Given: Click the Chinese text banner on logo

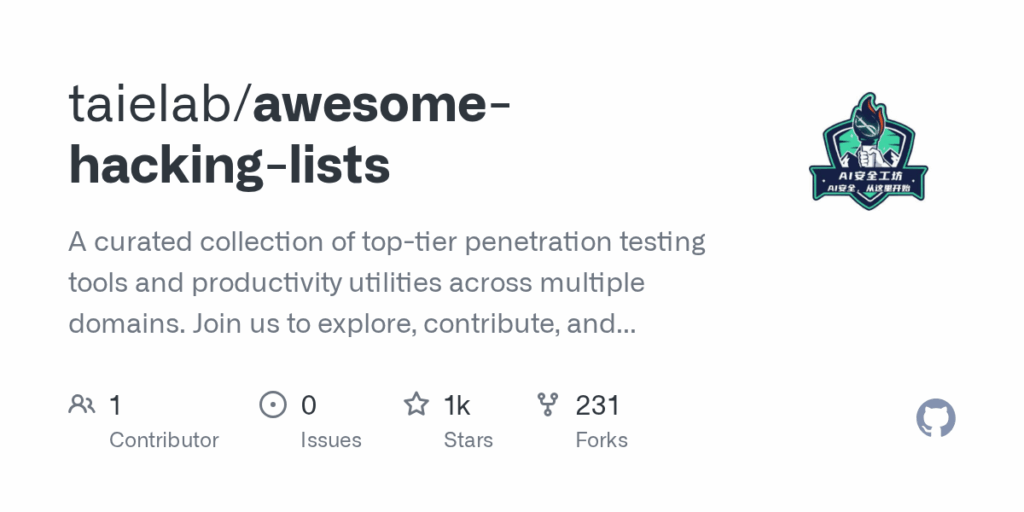Looking at the screenshot, I should click(x=869, y=184).
